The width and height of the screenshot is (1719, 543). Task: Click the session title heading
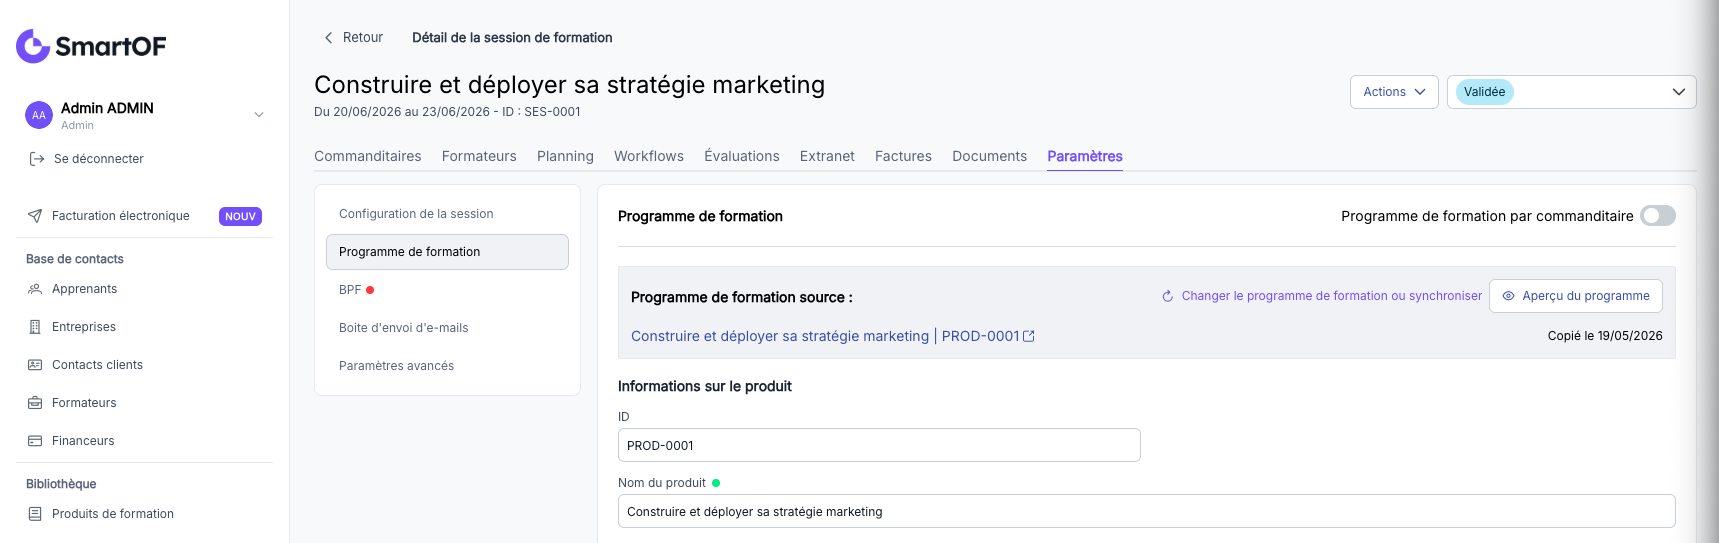click(569, 85)
